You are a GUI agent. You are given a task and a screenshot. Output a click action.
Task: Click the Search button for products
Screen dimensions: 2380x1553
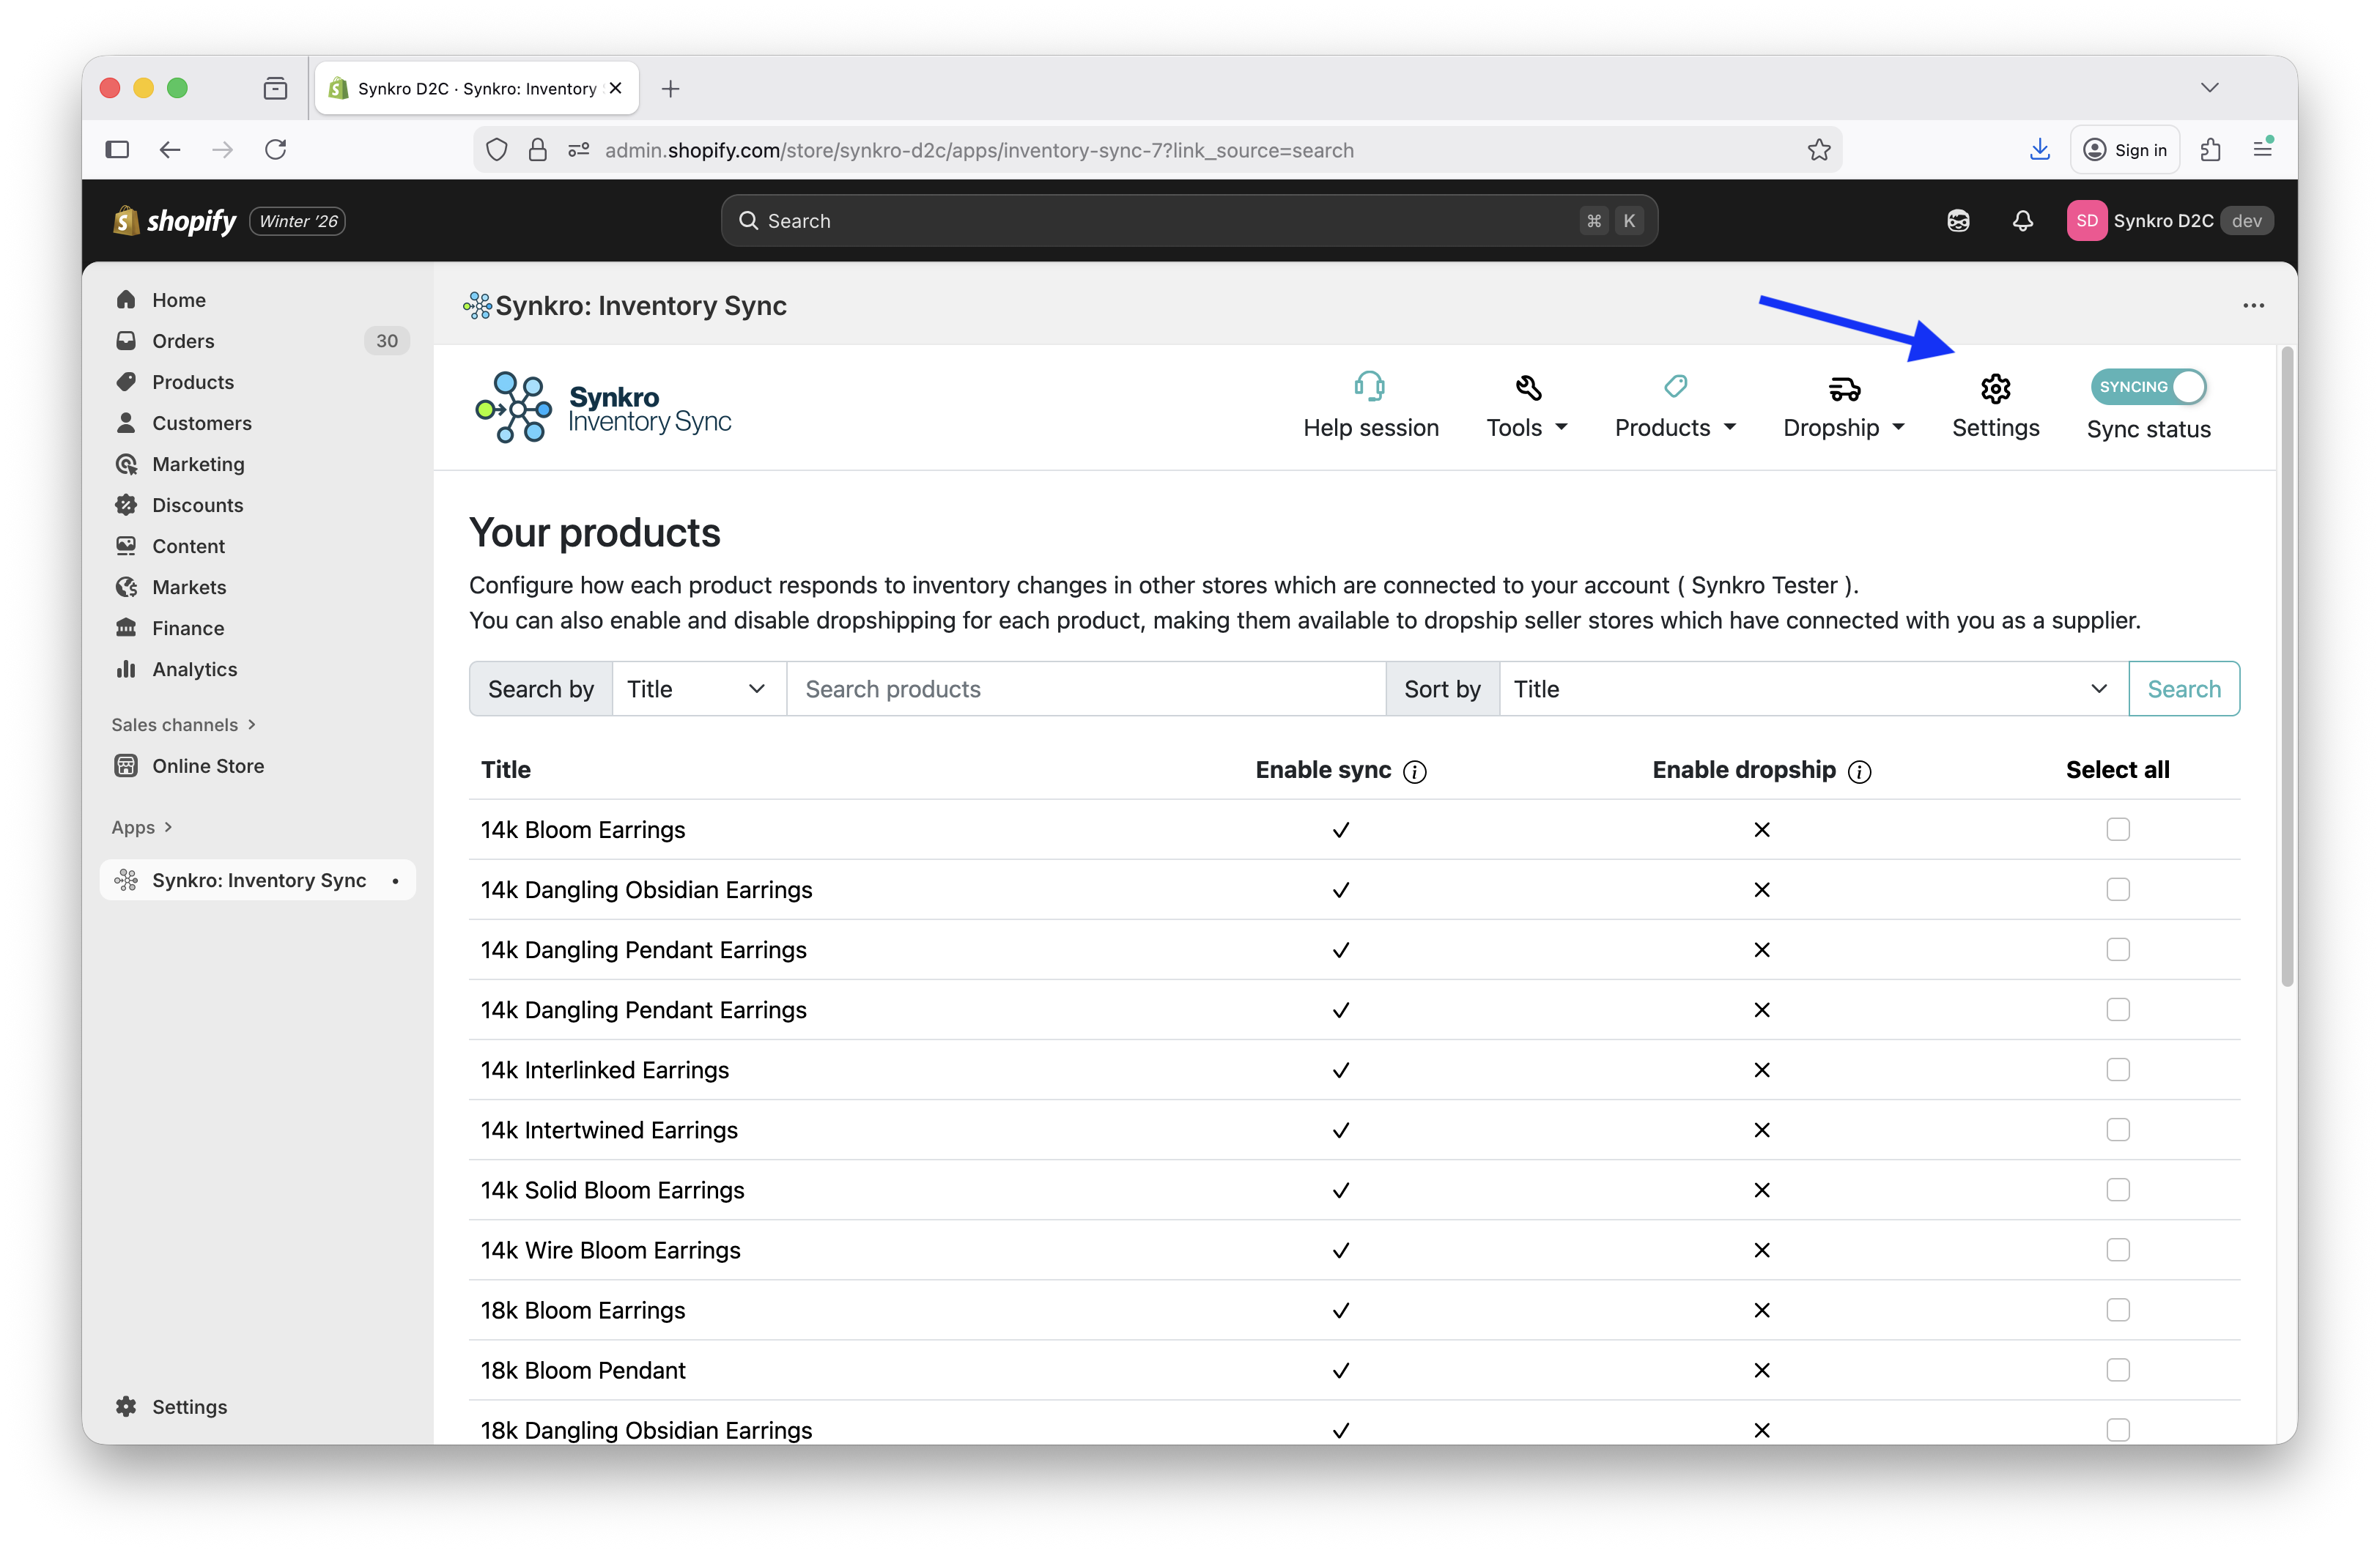tap(2184, 688)
